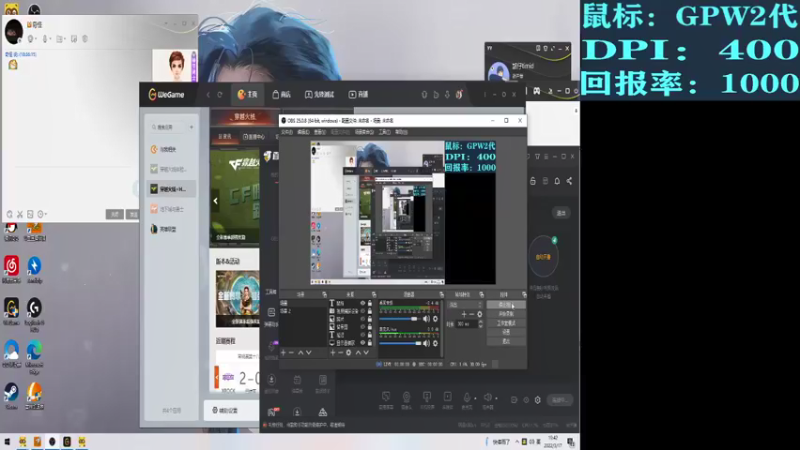The image size is (800, 450).
Task: Move scene up in OBS Scenes panel
Action: [301, 353]
